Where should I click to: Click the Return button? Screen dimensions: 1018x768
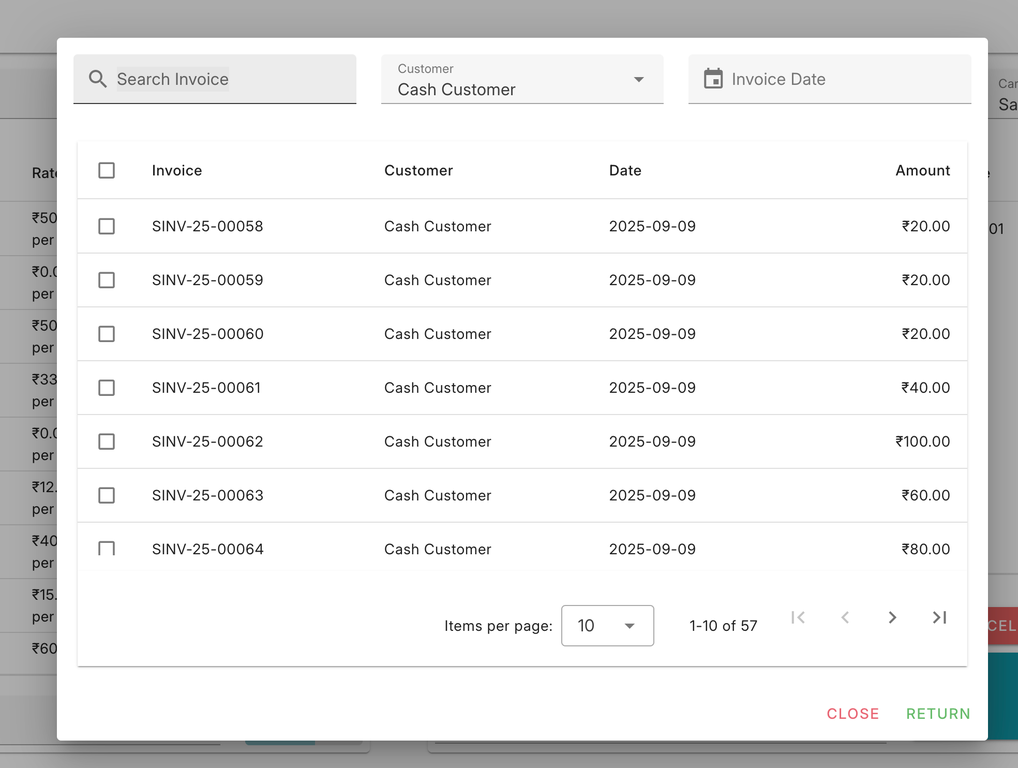pos(938,713)
